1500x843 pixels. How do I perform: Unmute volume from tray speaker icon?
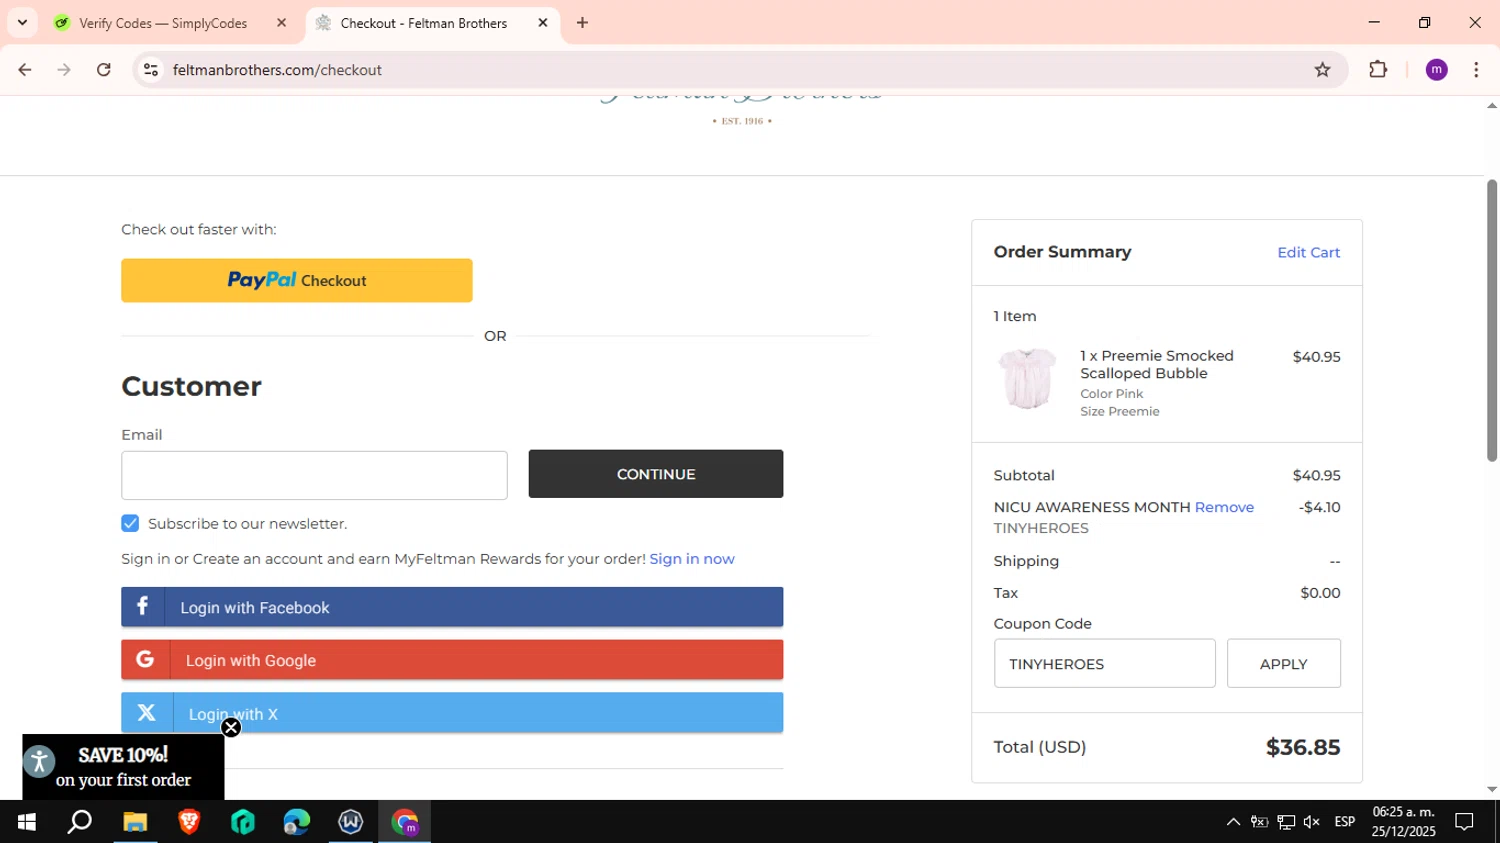[1312, 822]
